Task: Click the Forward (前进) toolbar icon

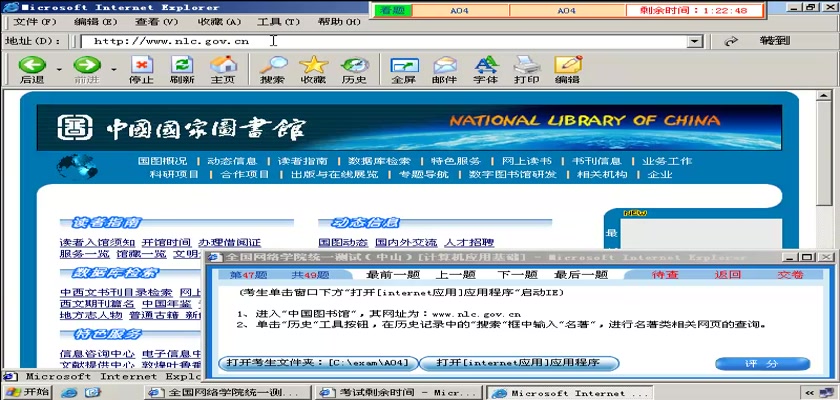Action: point(87,65)
